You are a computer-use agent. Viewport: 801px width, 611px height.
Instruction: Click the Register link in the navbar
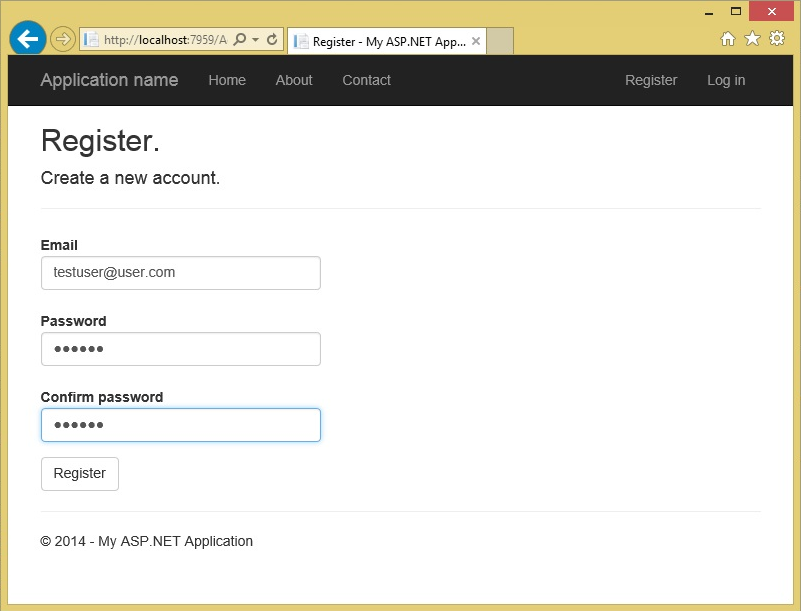coord(651,80)
